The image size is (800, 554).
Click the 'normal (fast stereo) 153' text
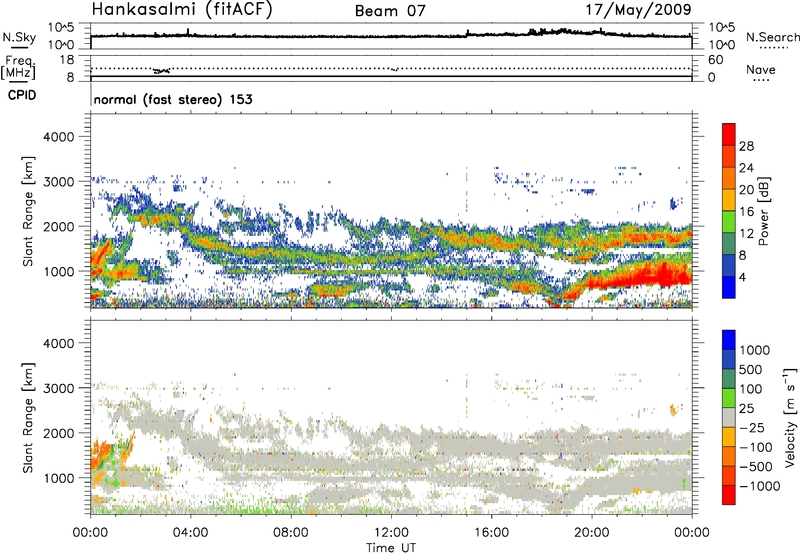pos(173,100)
